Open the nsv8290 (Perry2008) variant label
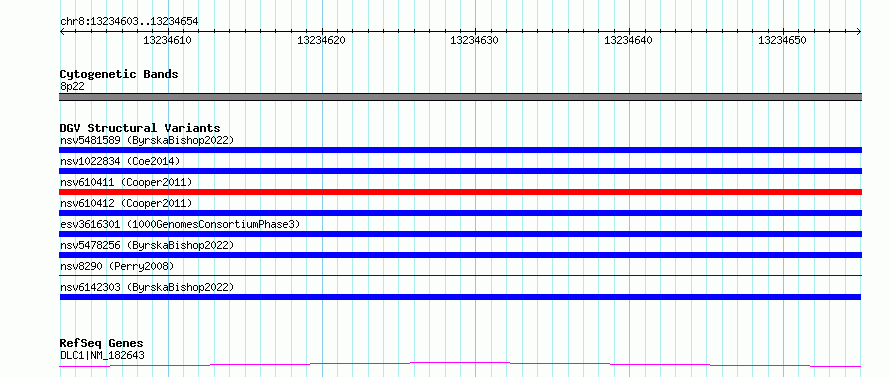The height and width of the screenshot is (377, 890). 117,266
